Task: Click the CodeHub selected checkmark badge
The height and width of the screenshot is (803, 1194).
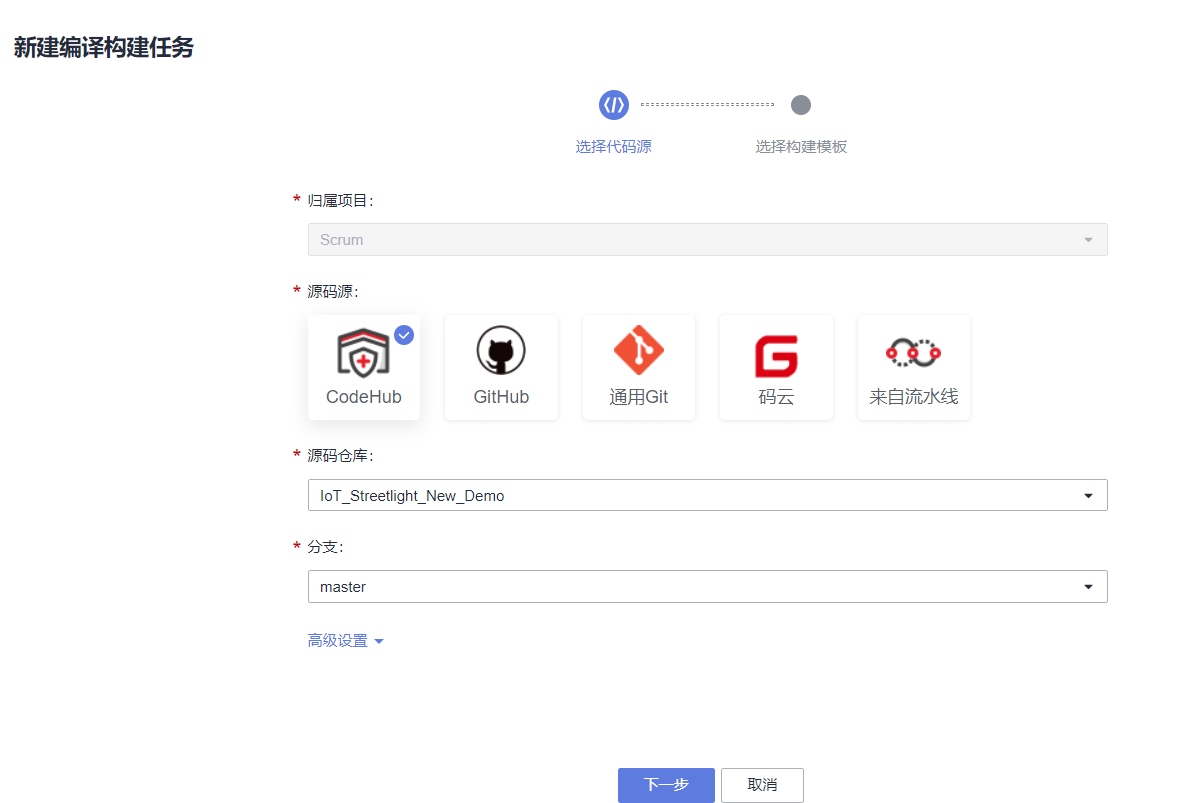Action: 404,335
